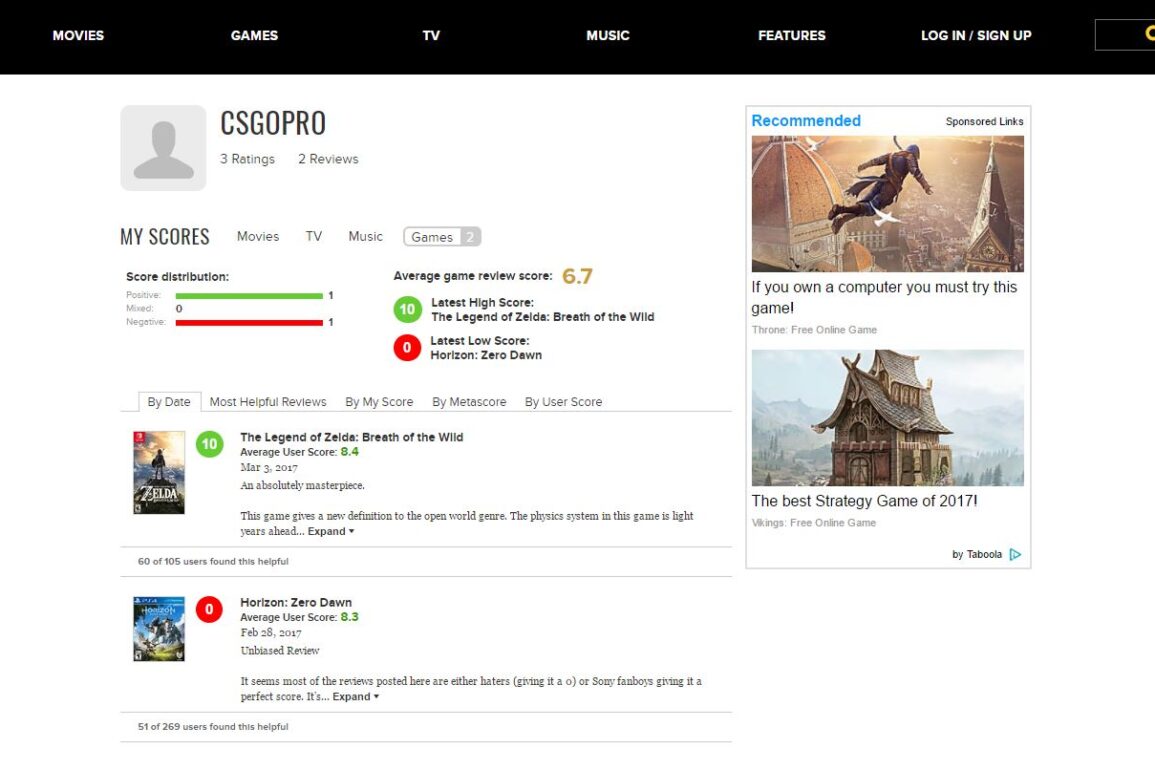The image size is (1155, 770).
Task: Switch My Scores to Music
Action: (365, 237)
